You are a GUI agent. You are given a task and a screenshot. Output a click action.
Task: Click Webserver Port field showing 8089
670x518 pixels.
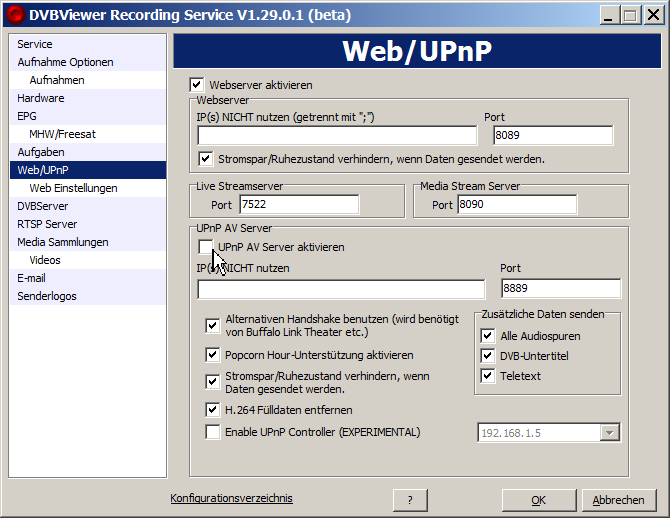(x=553, y=135)
